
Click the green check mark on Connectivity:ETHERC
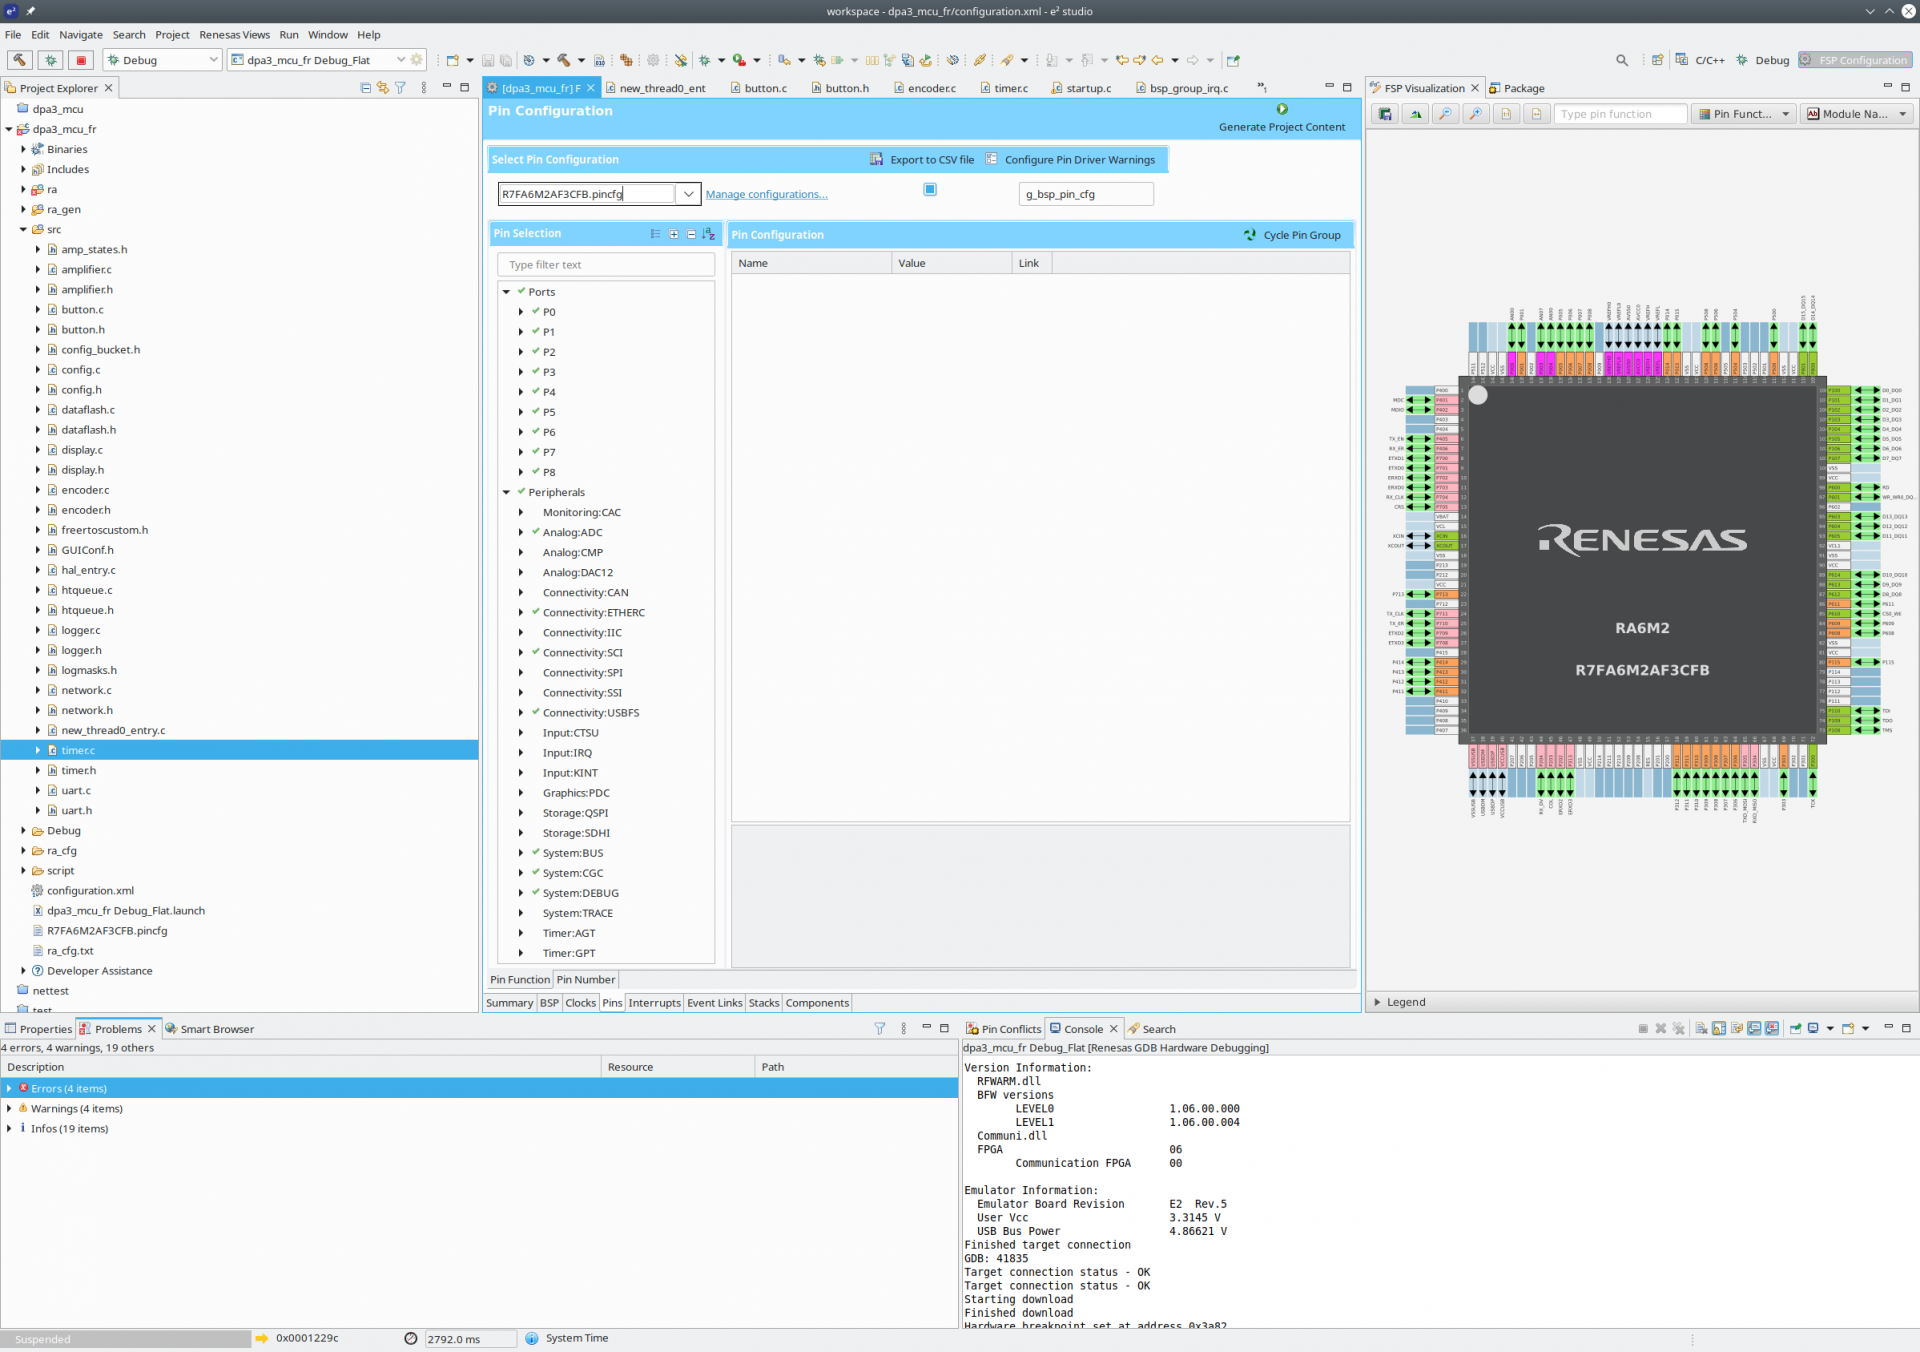536,612
